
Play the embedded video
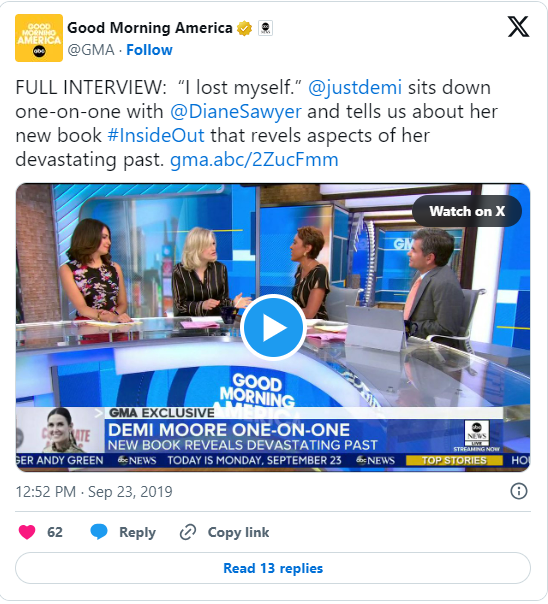click(x=273, y=327)
